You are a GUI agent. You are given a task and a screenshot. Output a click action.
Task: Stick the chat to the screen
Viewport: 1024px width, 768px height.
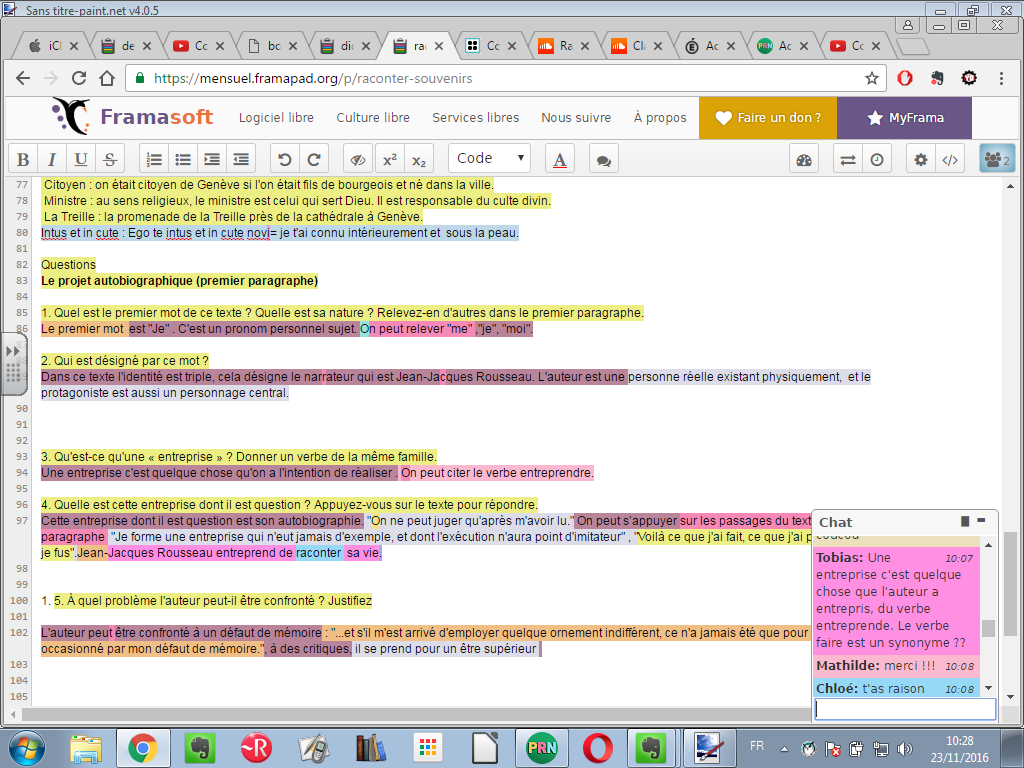[x=965, y=521]
